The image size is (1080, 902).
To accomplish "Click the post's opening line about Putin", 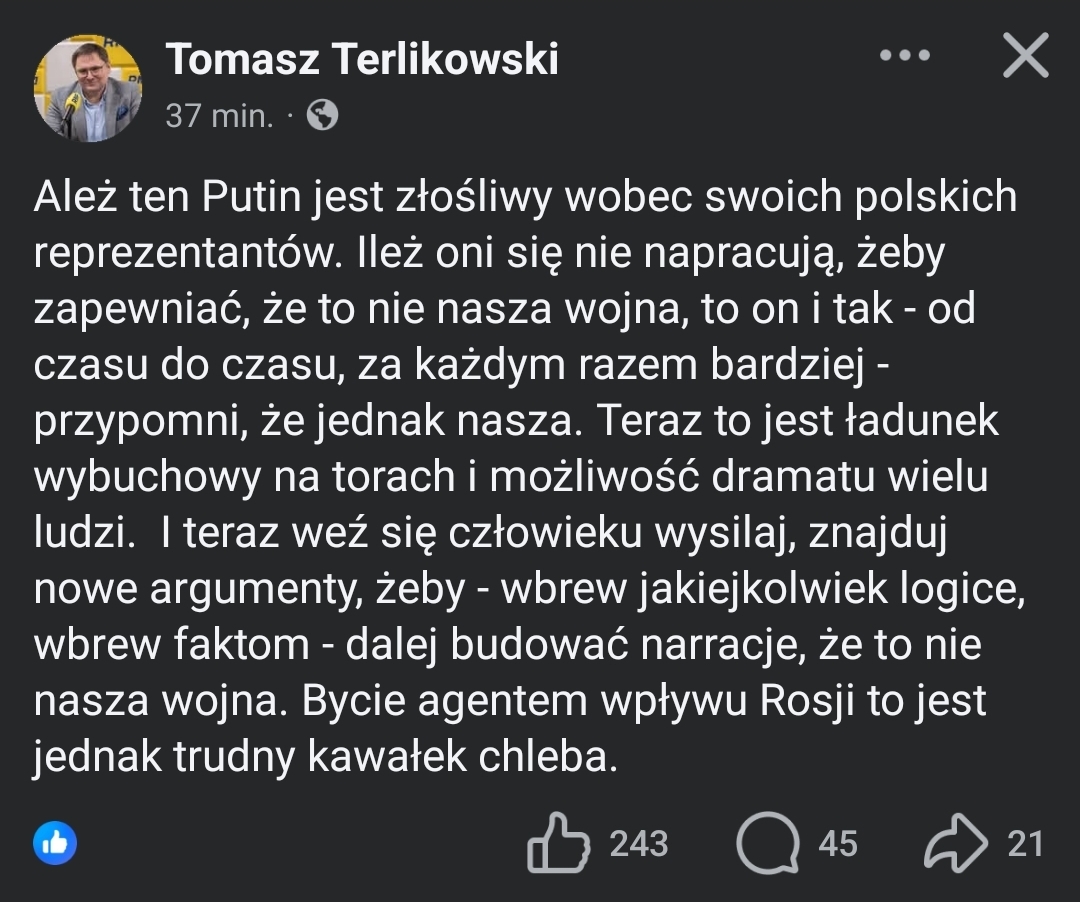I will pyautogui.click(x=524, y=197).
